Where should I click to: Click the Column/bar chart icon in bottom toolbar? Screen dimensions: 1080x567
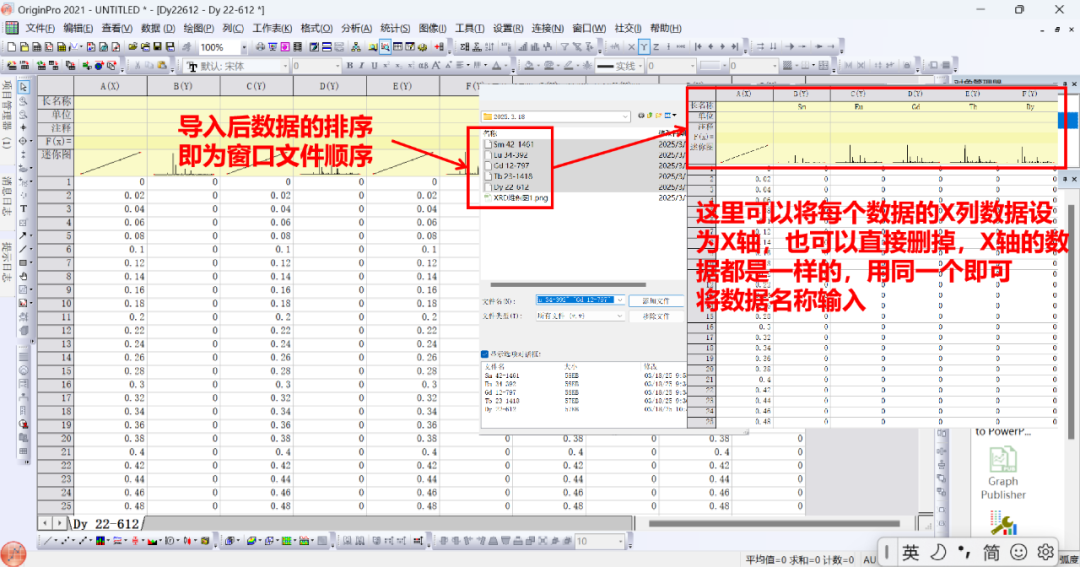click(100, 541)
